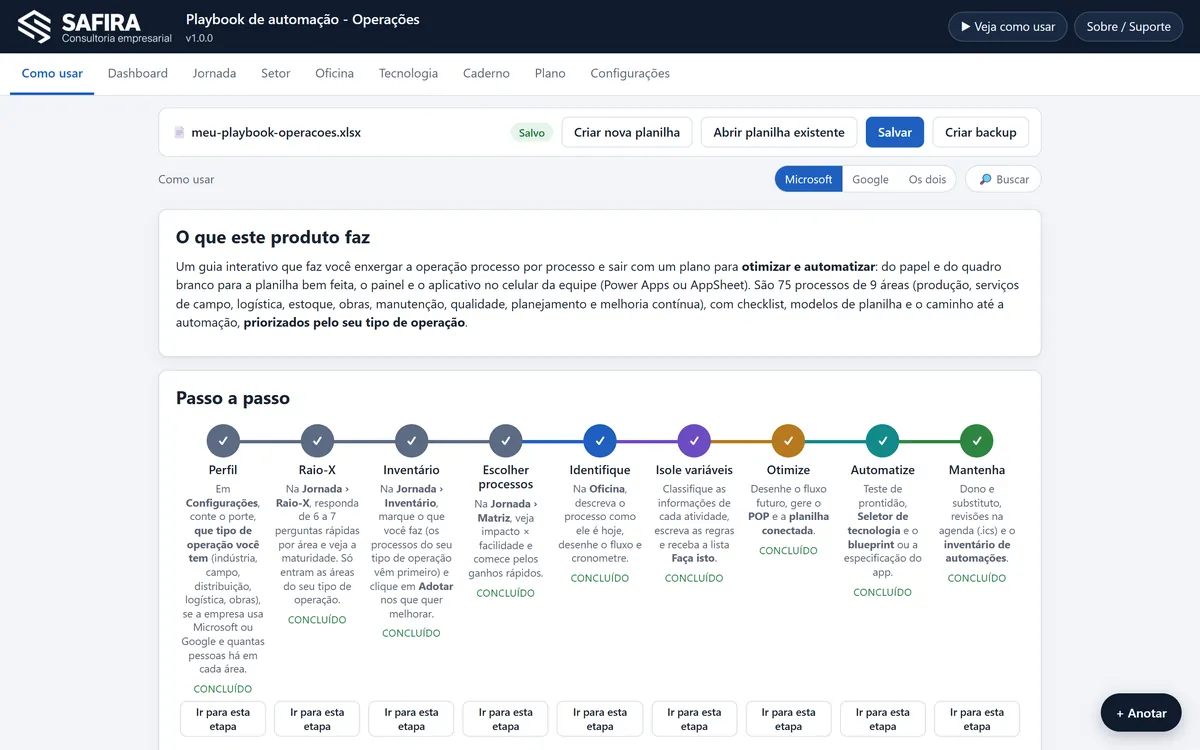Image resolution: width=1200 pixels, height=750 pixels.
Task: Click the Mantenha green step circle
Action: (x=977, y=440)
